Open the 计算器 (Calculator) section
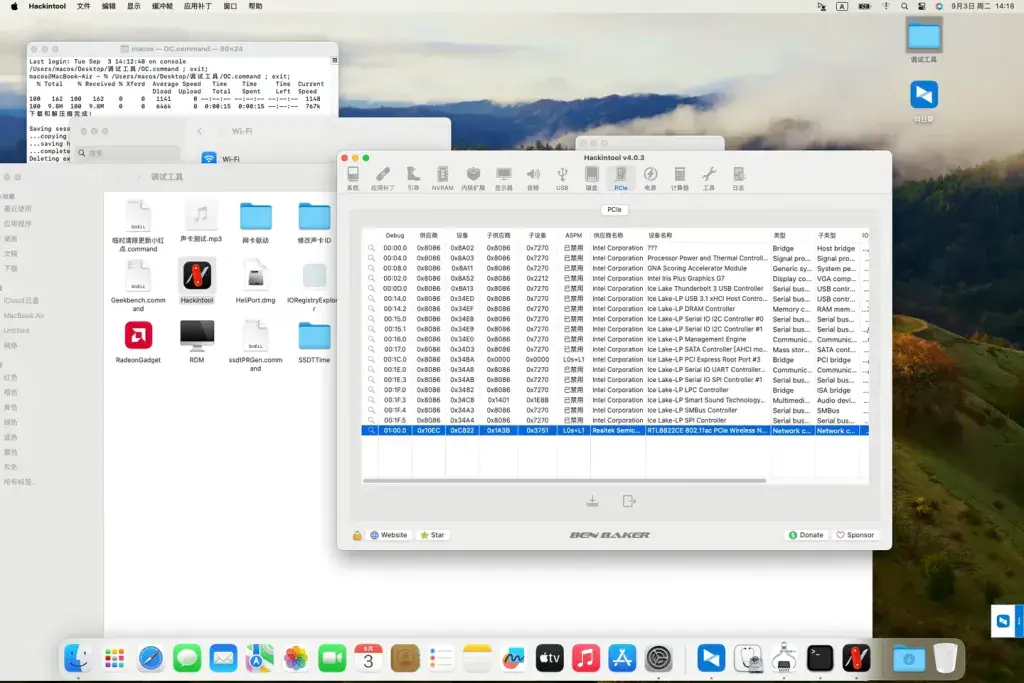This screenshot has width=1024, height=683. [x=680, y=178]
